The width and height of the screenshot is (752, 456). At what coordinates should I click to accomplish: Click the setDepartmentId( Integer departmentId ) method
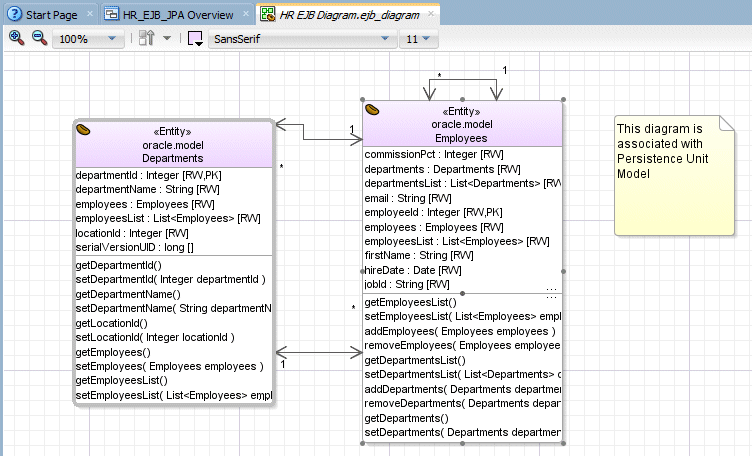(170, 280)
